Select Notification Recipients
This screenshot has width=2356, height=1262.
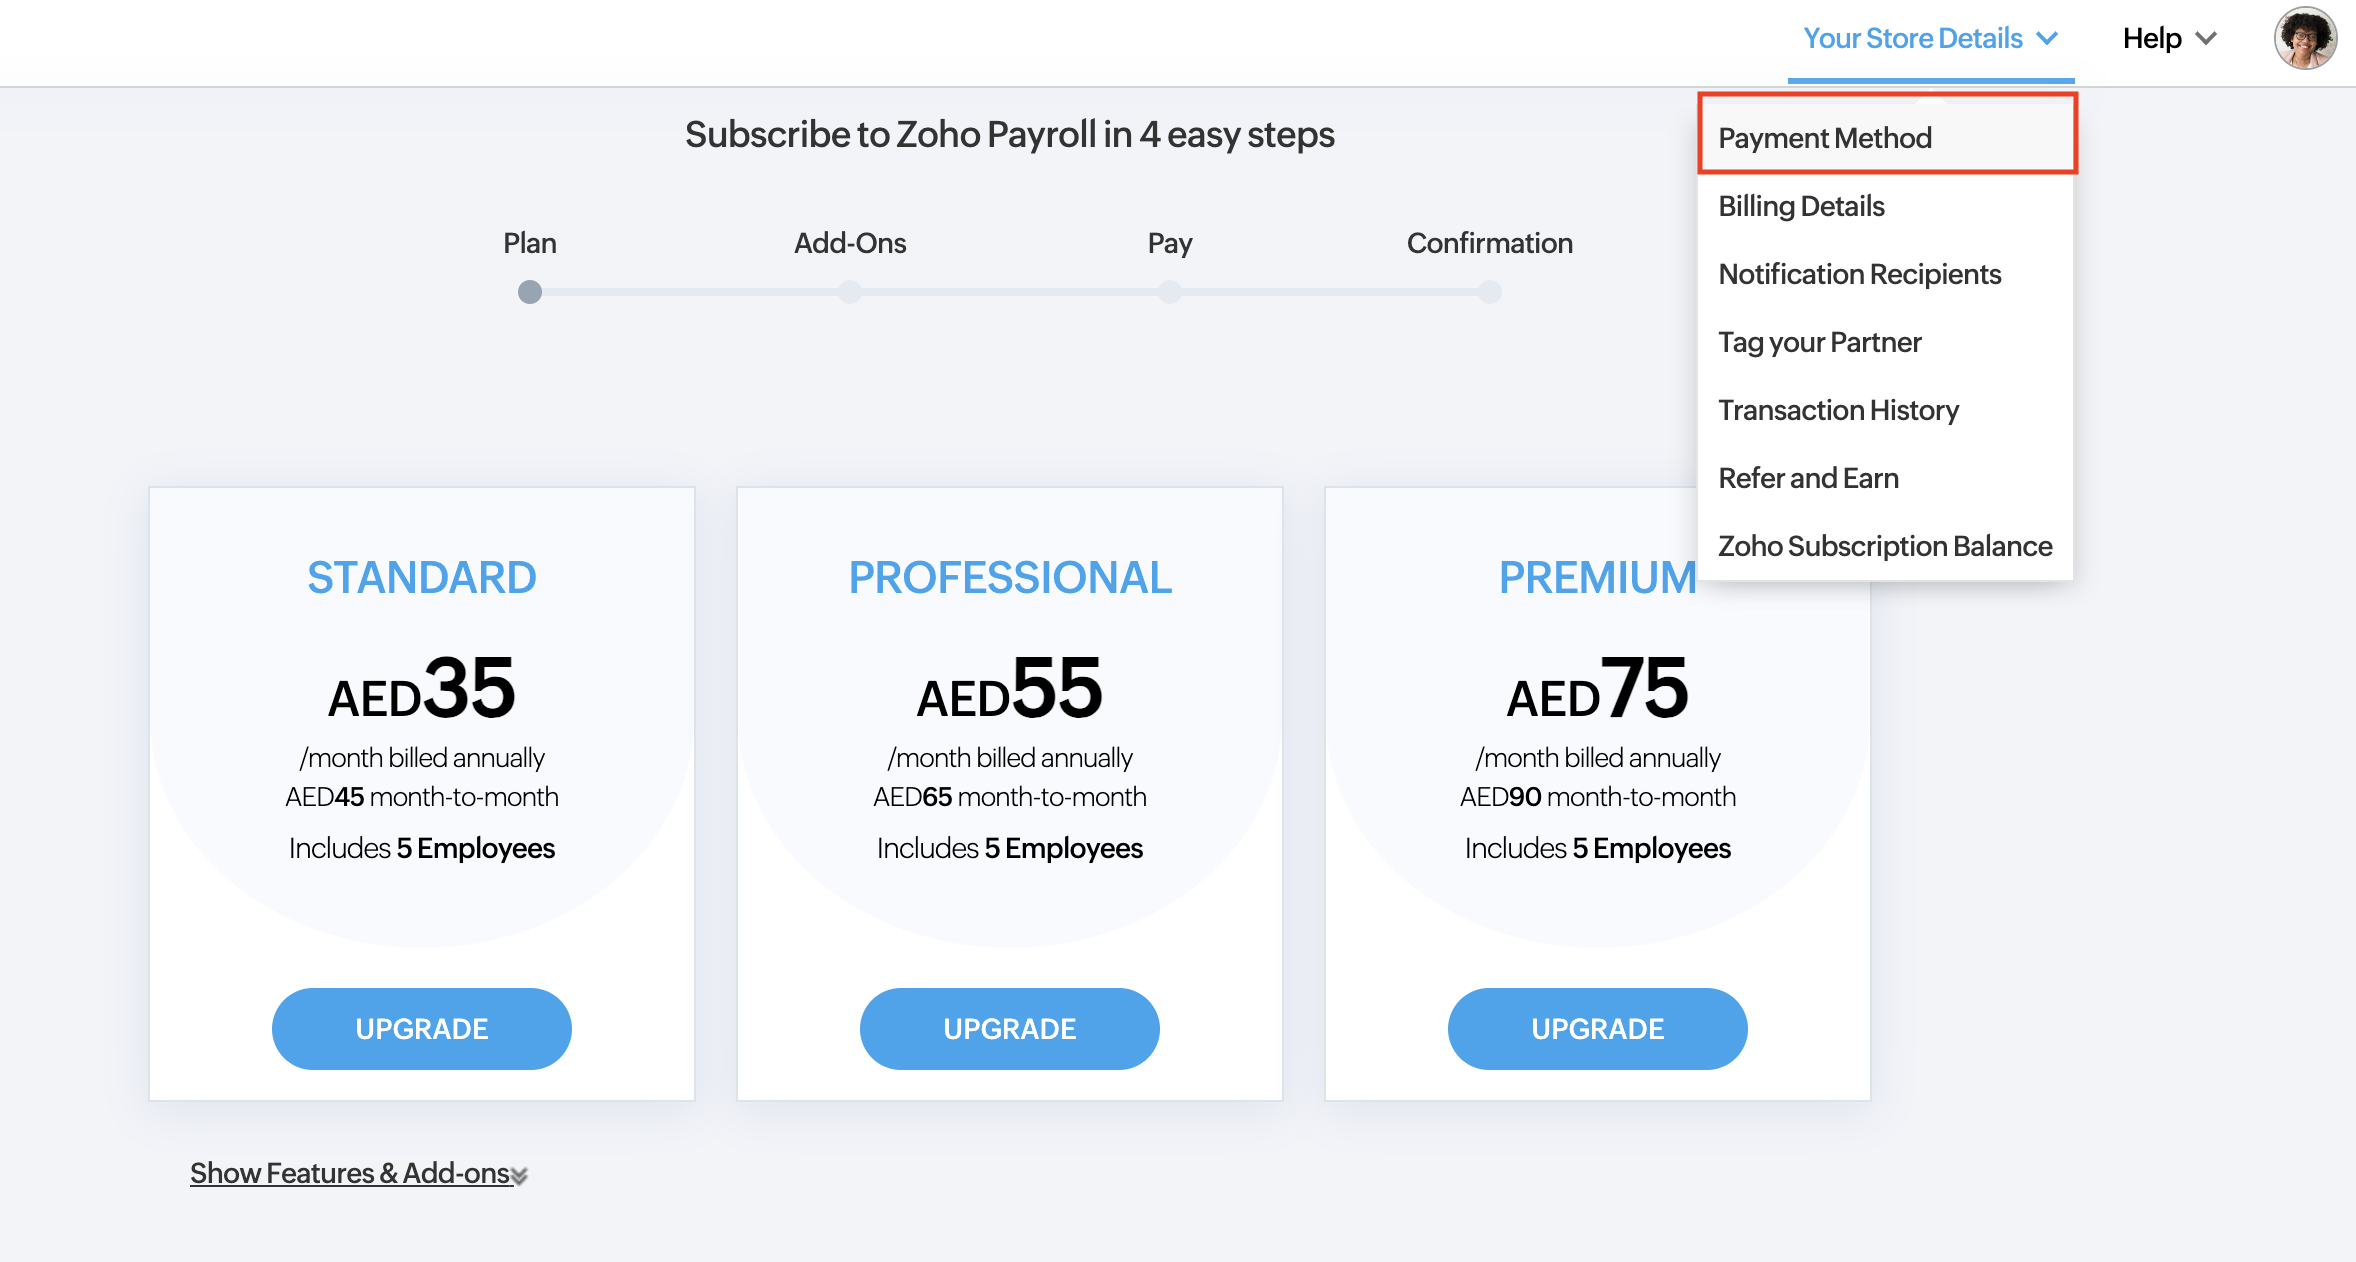pyautogui.click(x=1860, y=274)
